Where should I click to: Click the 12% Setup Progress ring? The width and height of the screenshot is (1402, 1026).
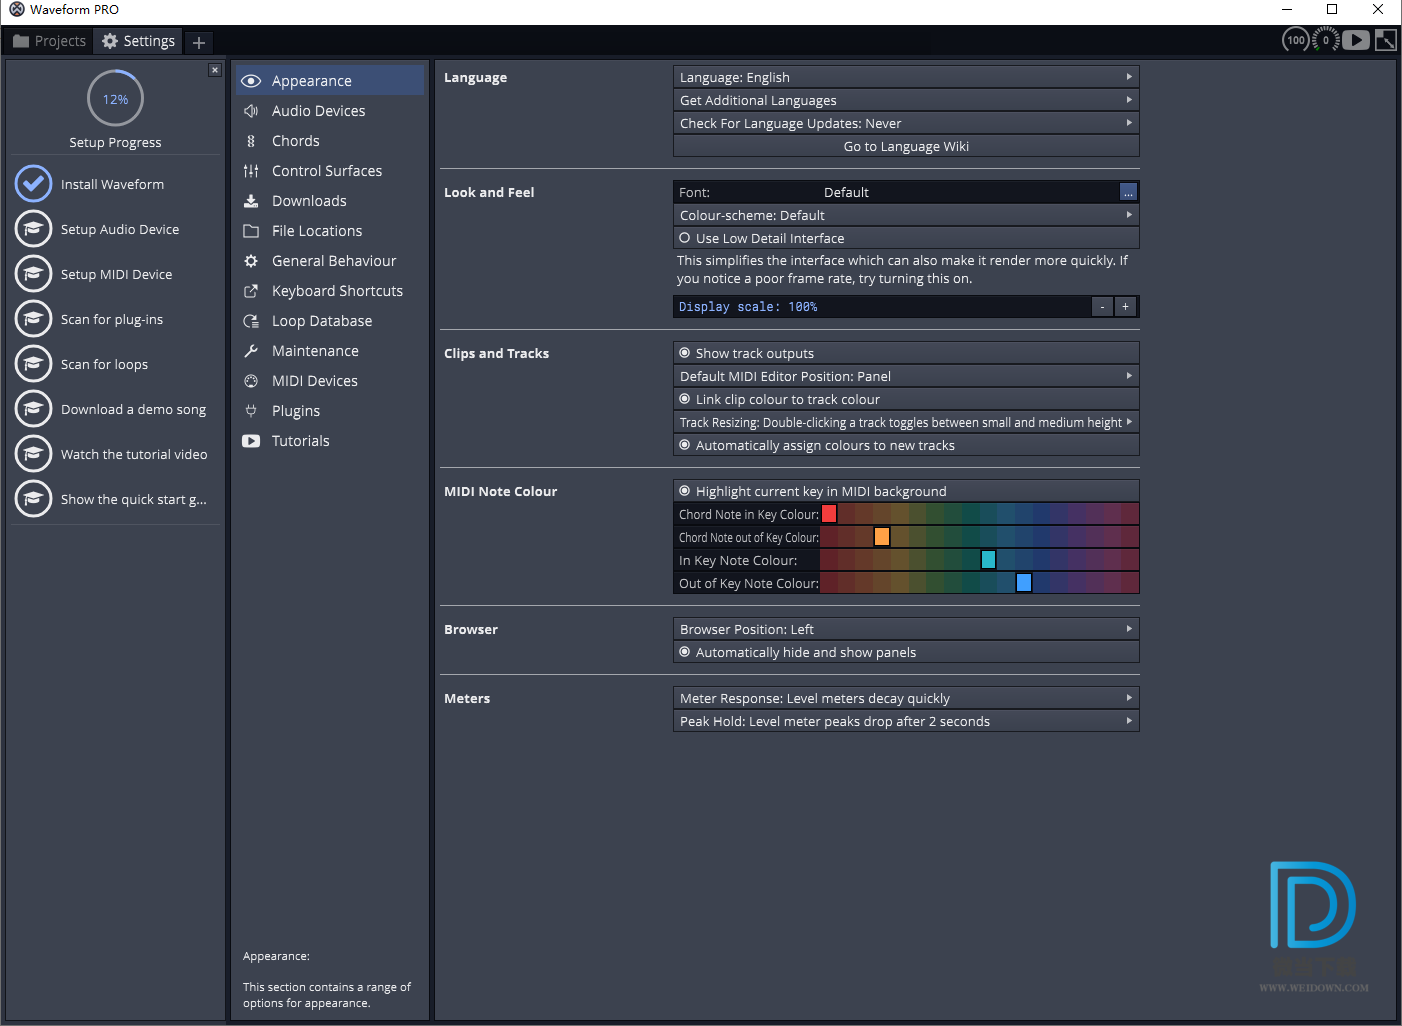click(x=115, y=99)
